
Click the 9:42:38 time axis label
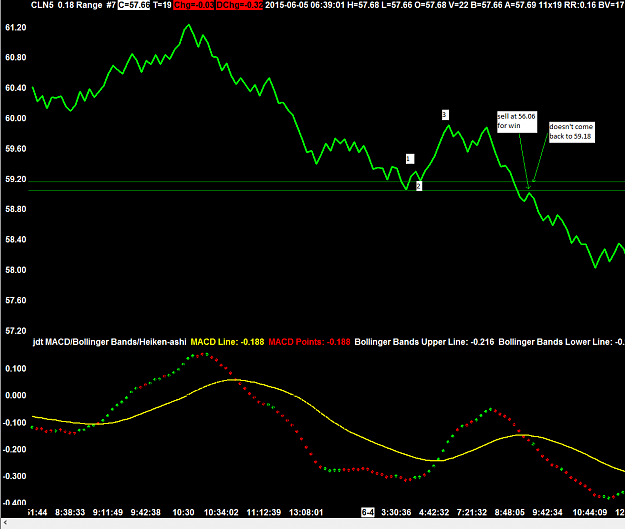coord(146,513)
